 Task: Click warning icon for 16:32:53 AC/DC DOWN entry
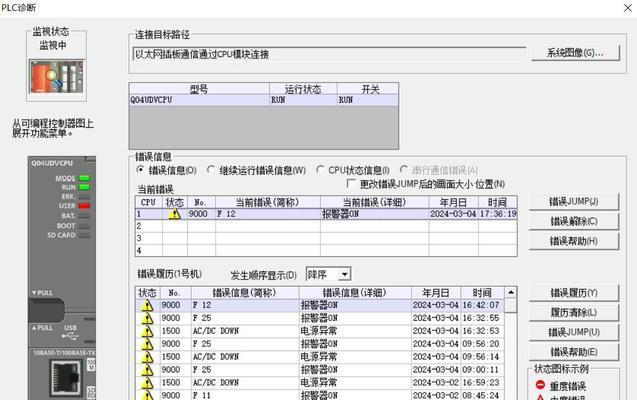pyautogui.click(x=147, y=331)
